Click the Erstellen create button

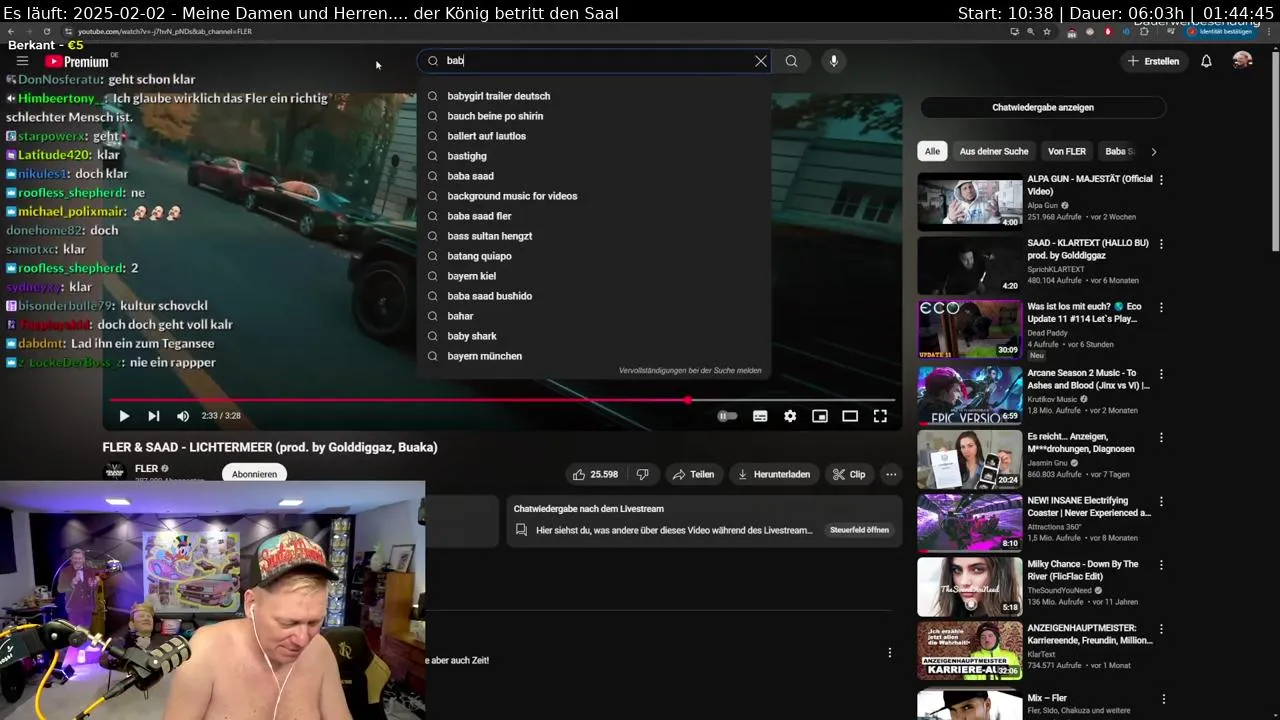tap(1153, 61)
